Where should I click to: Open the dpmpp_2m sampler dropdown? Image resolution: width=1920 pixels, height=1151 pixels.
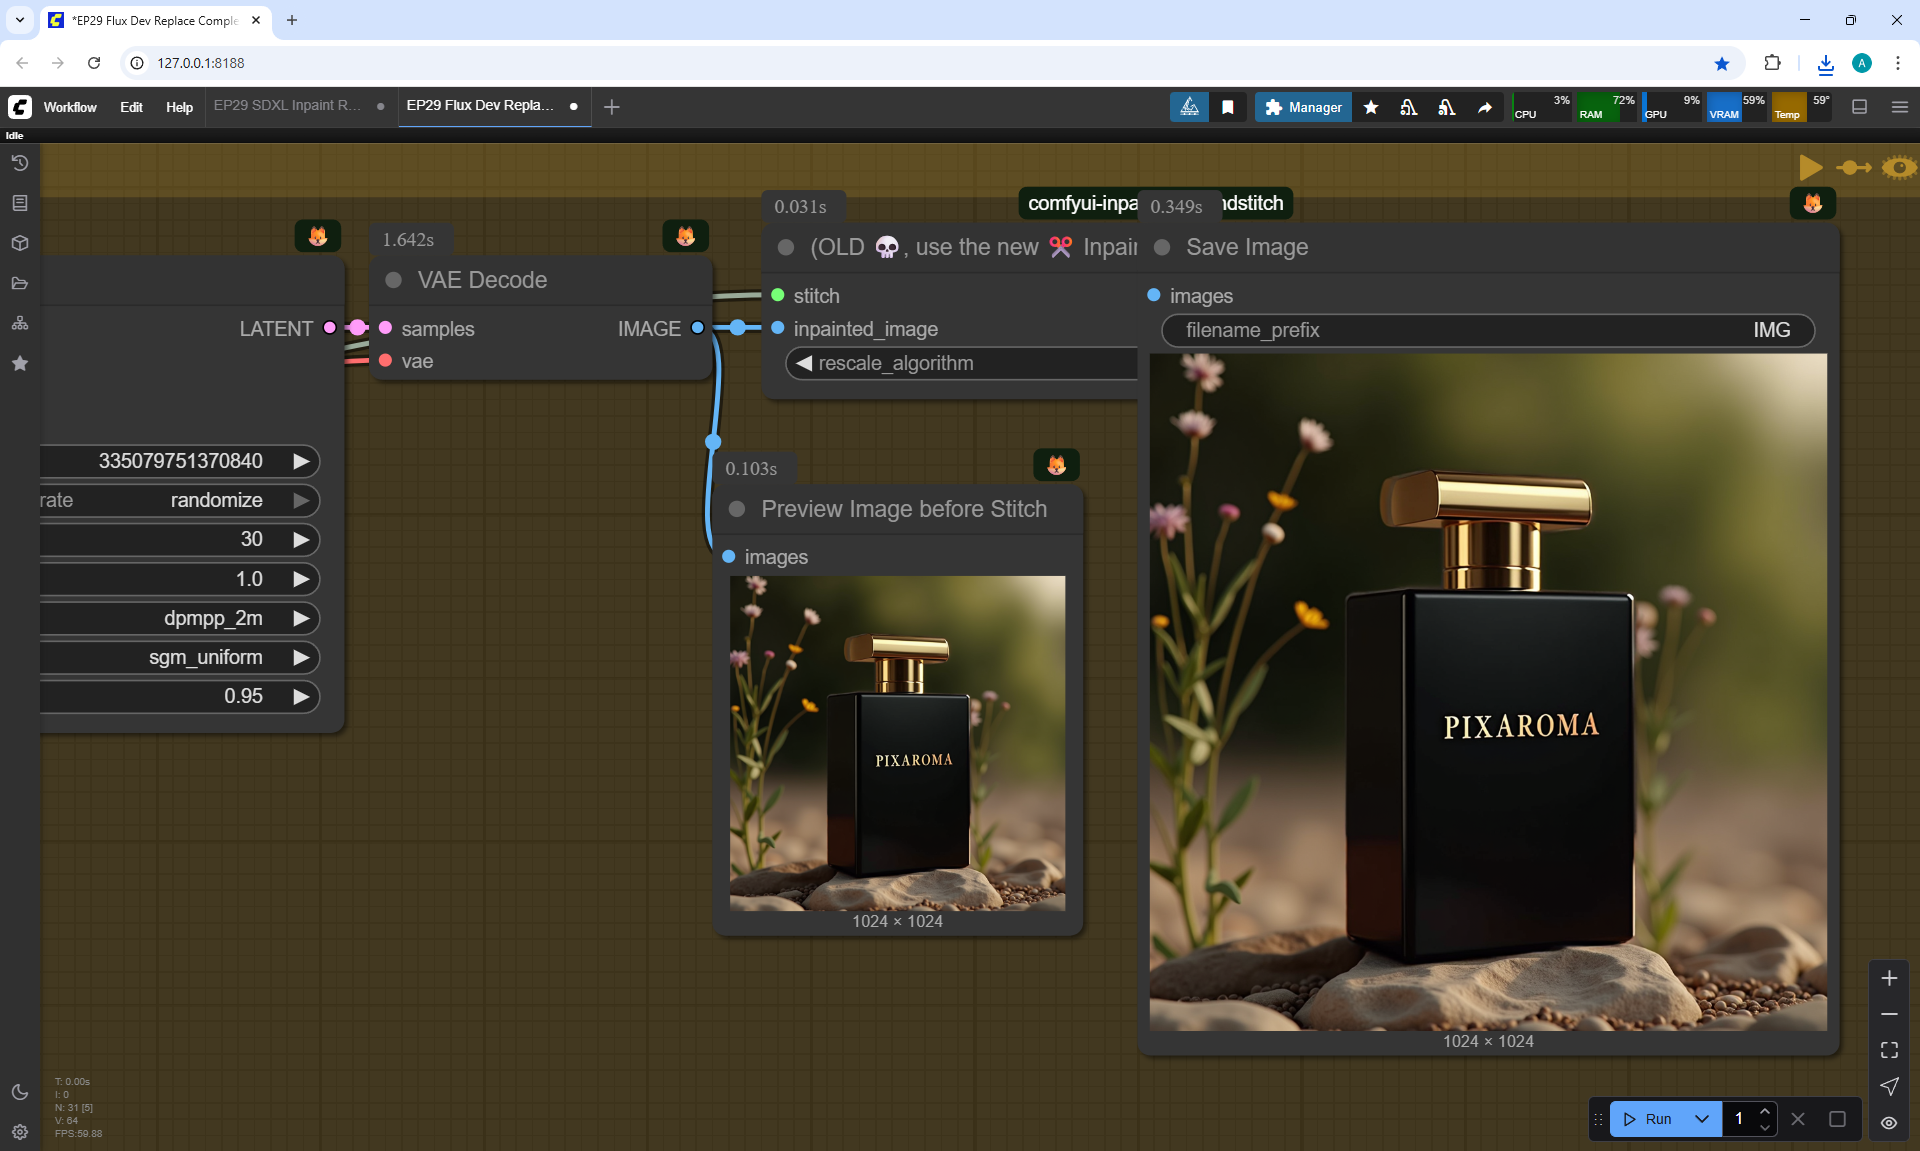(x=213, y=618)
